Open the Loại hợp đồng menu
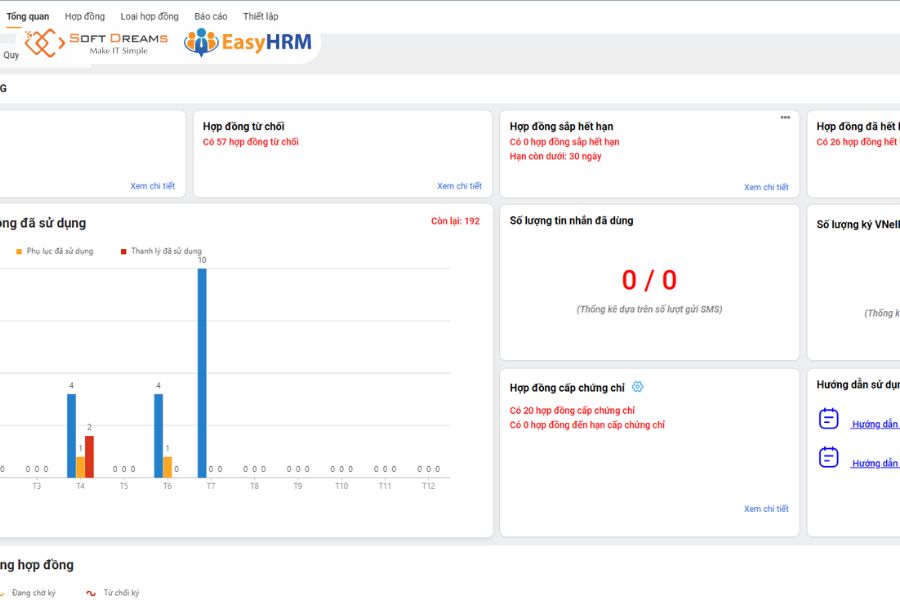The image size is (900, 600). [149, 16]
